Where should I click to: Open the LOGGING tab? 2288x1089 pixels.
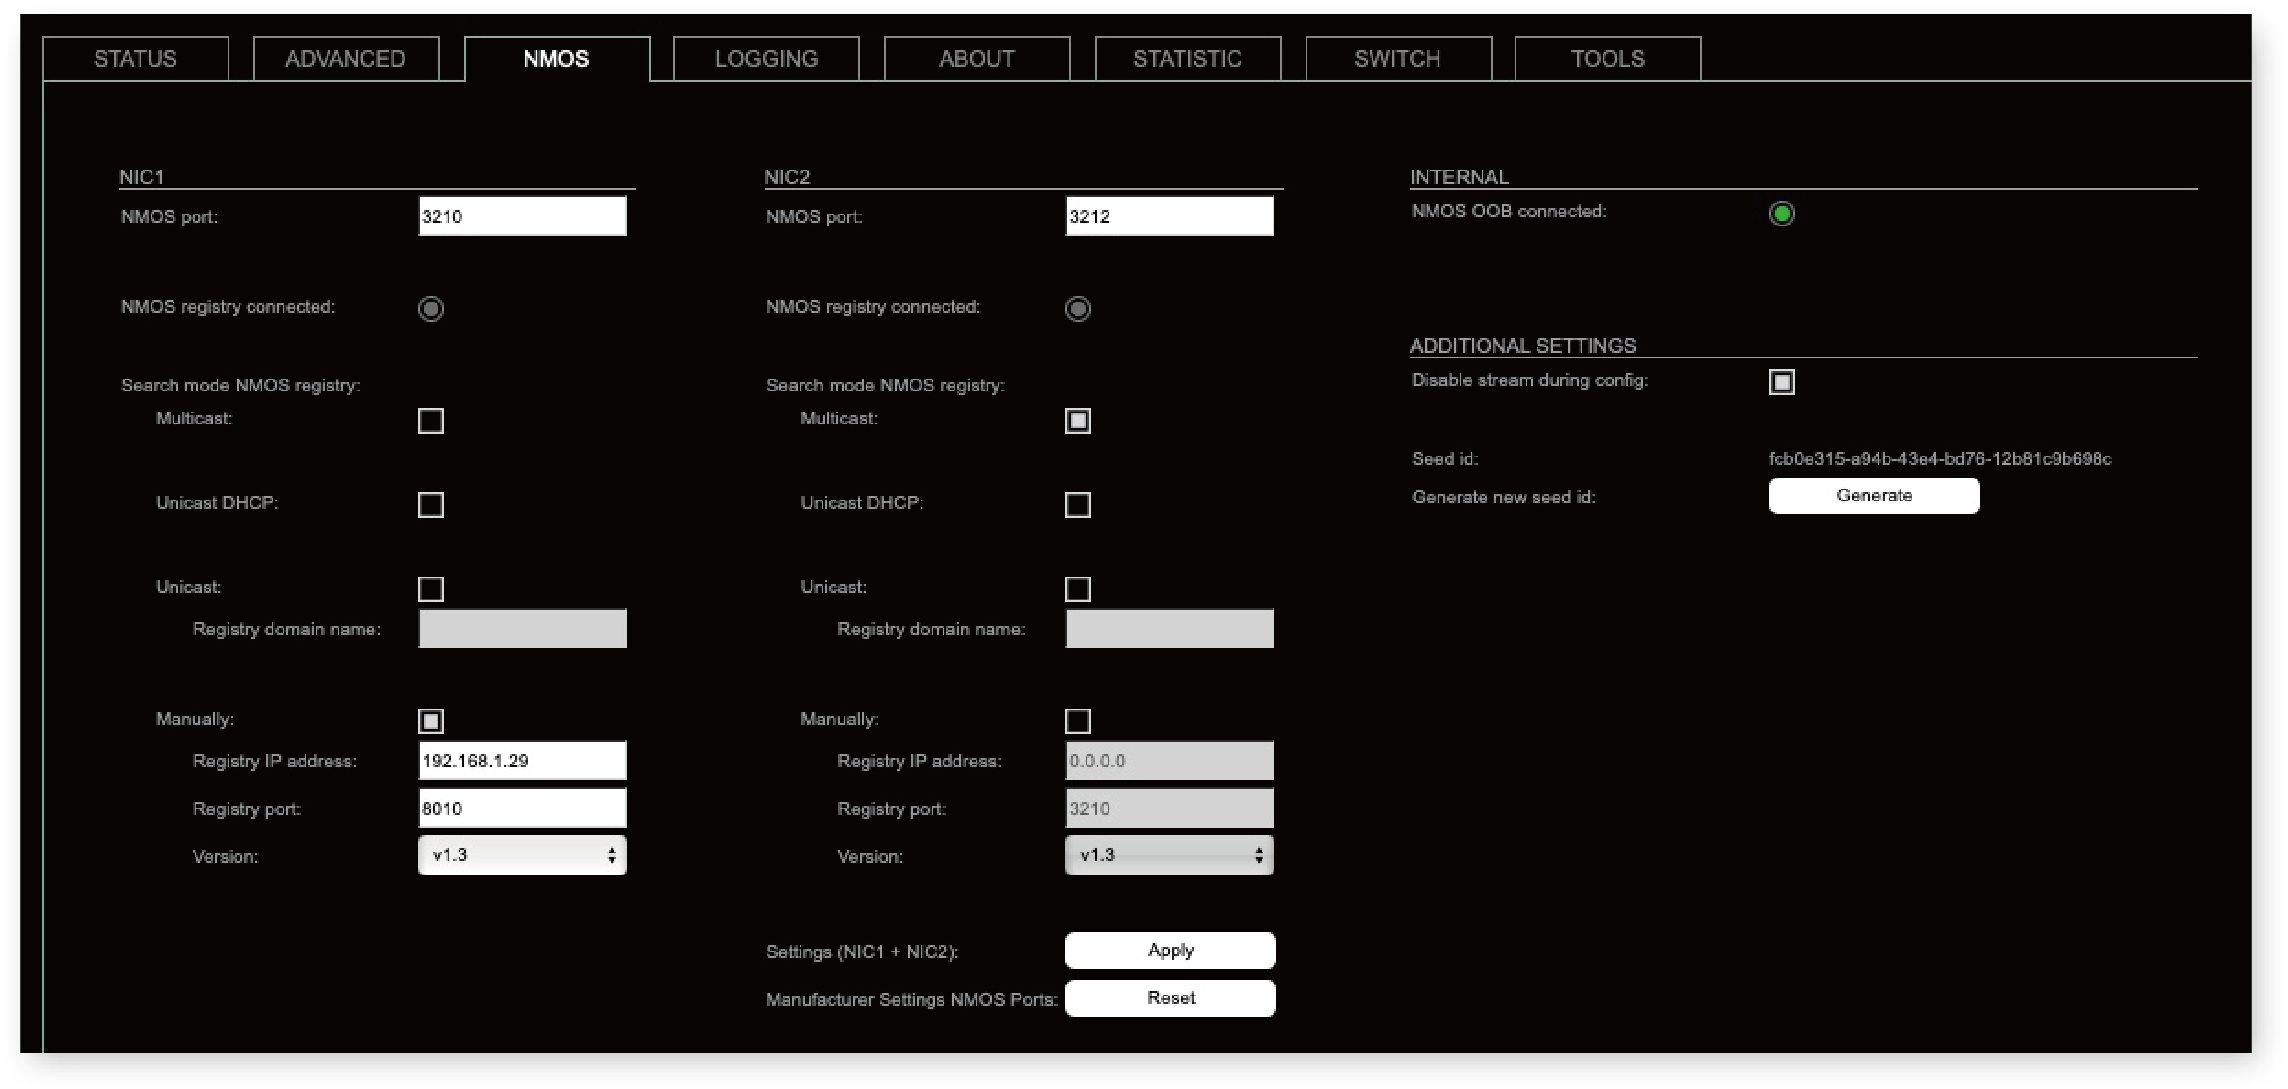tap(767, 59)
